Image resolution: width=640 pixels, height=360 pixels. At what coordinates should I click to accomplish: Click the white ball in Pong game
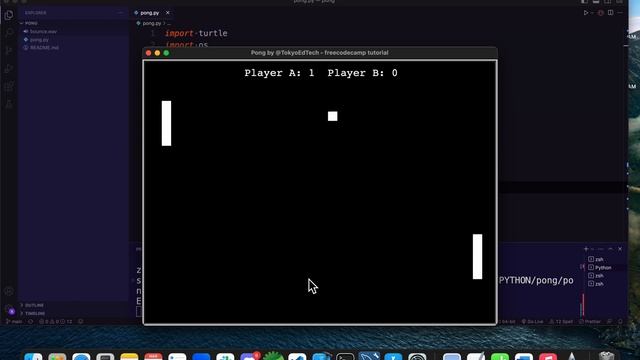tap(333, 116)
